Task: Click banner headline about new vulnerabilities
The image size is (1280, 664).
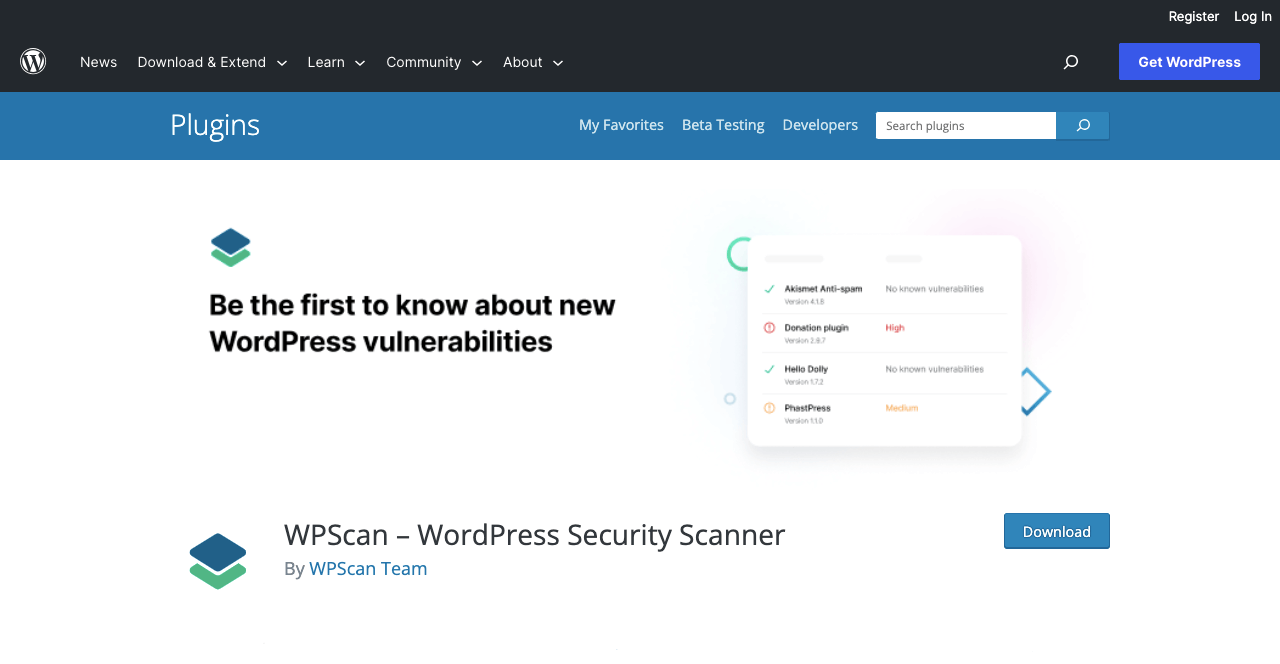Action: (412, 323)
